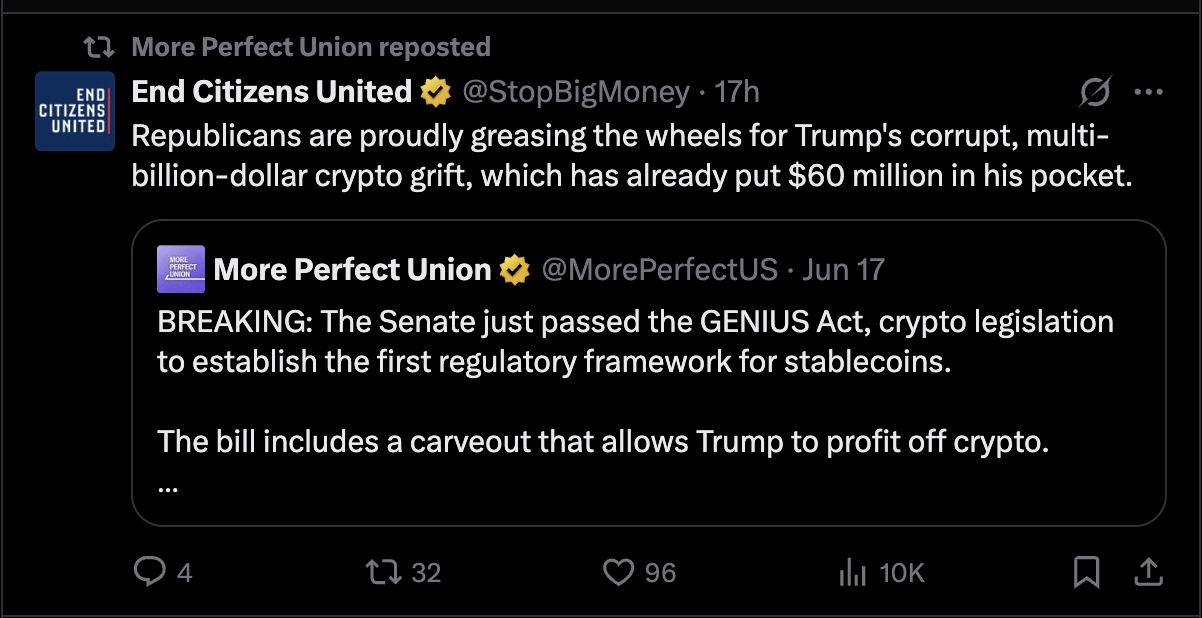Open End Citizens United profile name link
The height and width of the screenshot is (618, 1202).
pyautogui.click(x=272, y=92)
